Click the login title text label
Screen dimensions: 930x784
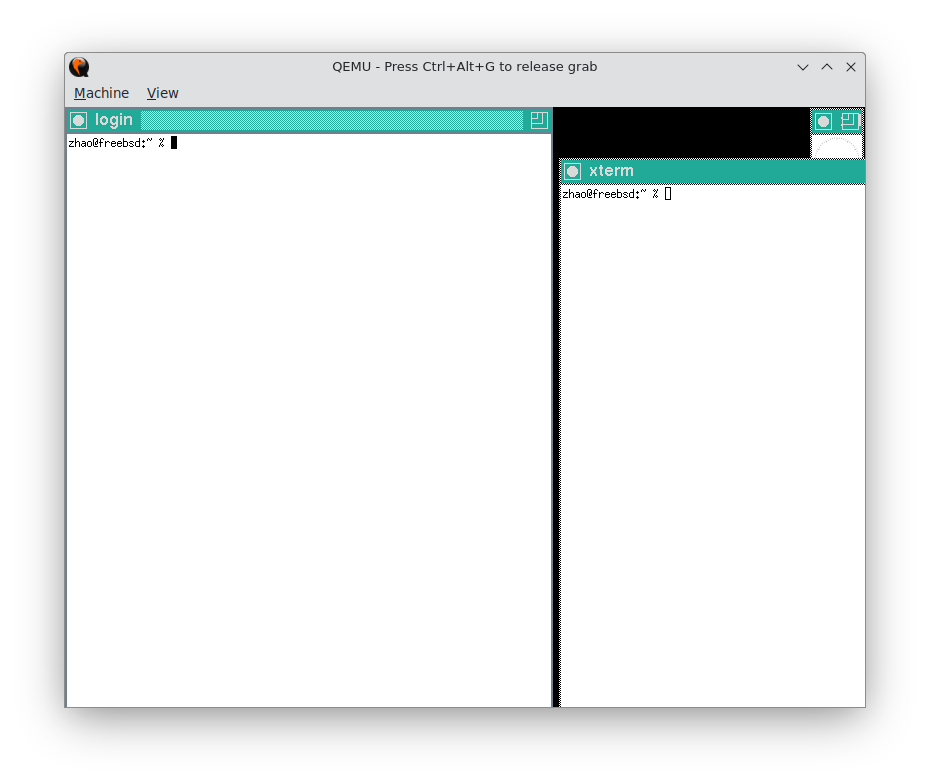pyautogui.click(x=113, y=120)
